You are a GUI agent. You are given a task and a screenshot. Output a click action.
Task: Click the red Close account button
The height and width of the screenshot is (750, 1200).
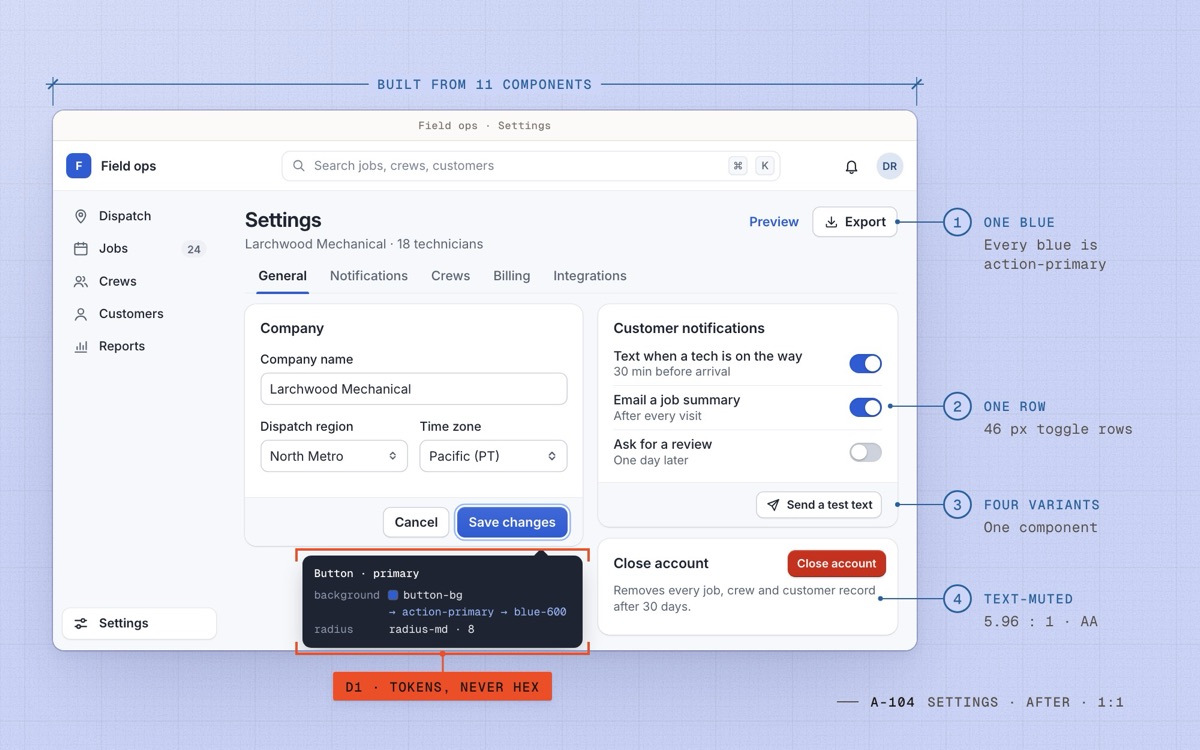click(x=837, y=563)
